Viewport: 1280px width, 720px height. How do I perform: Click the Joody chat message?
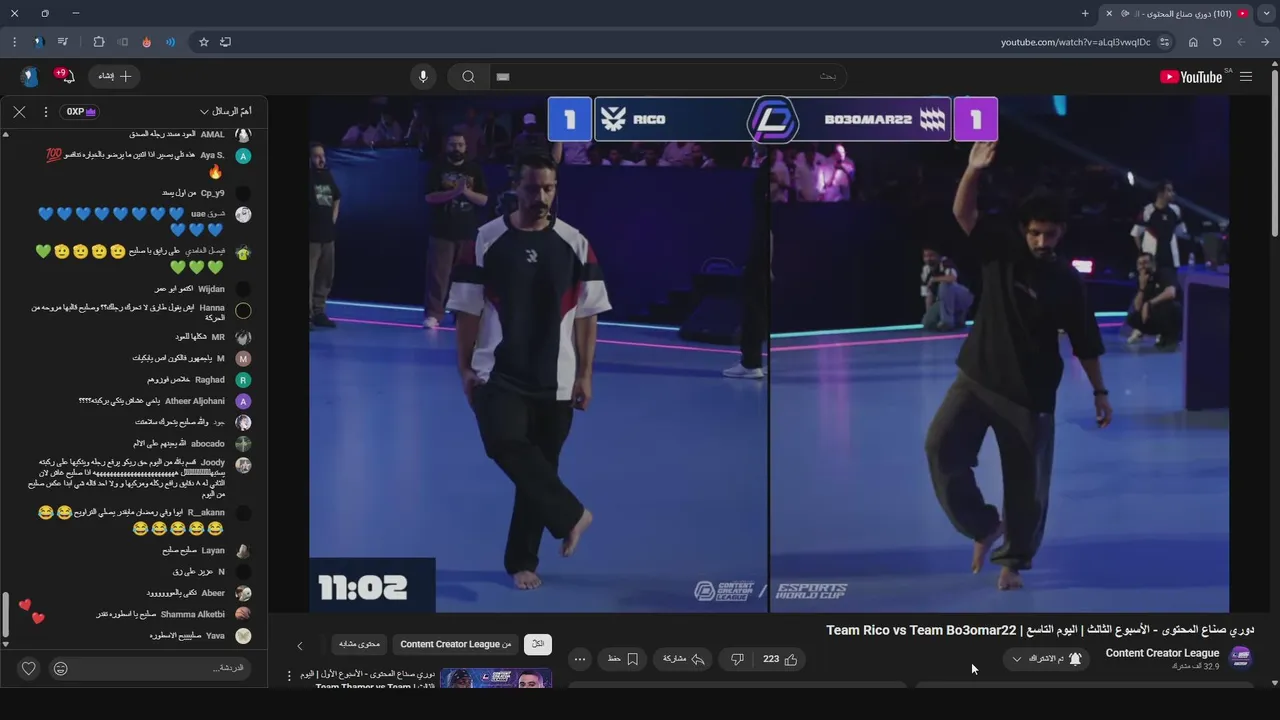pyautogui.click(x=126, y=478)
